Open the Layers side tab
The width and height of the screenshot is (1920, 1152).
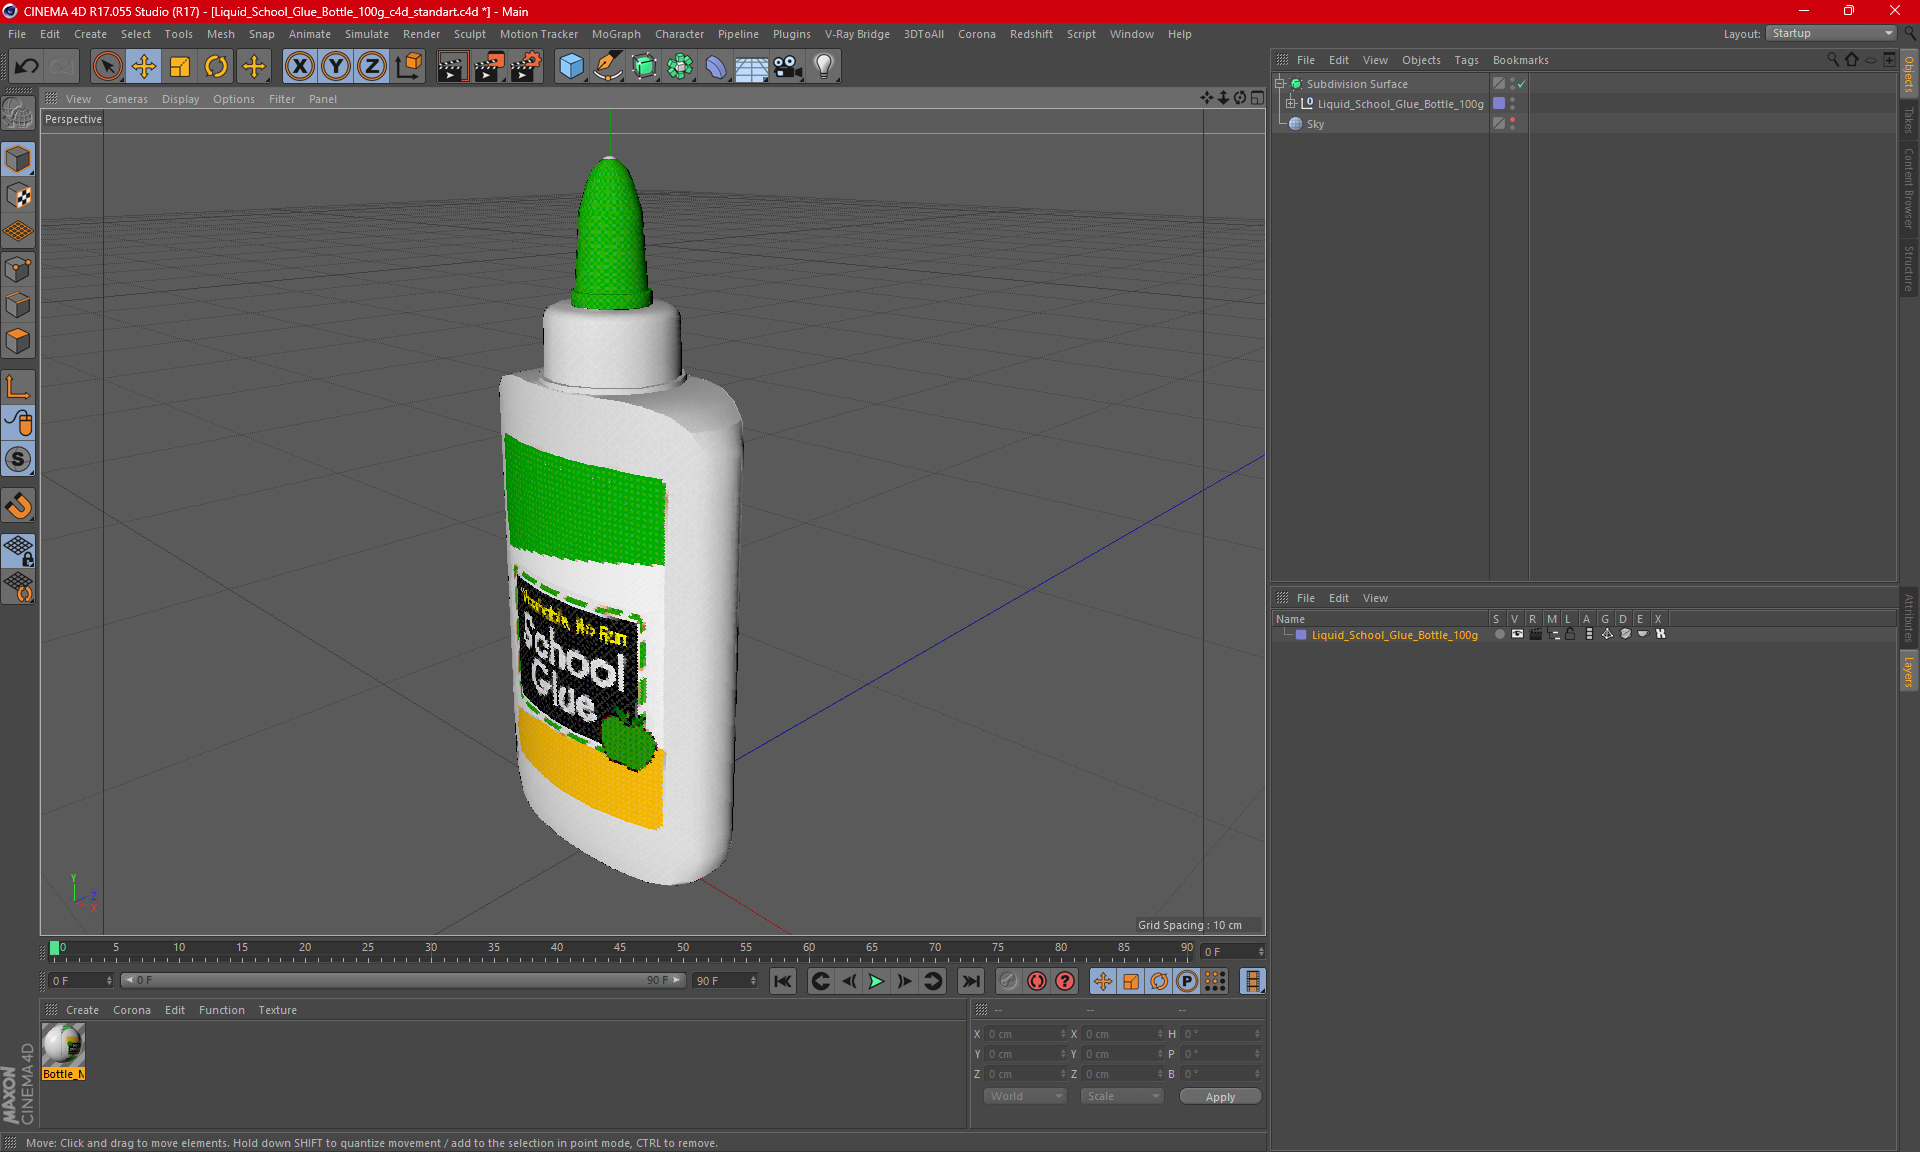pyautogui.click(x=1908, y=670)
